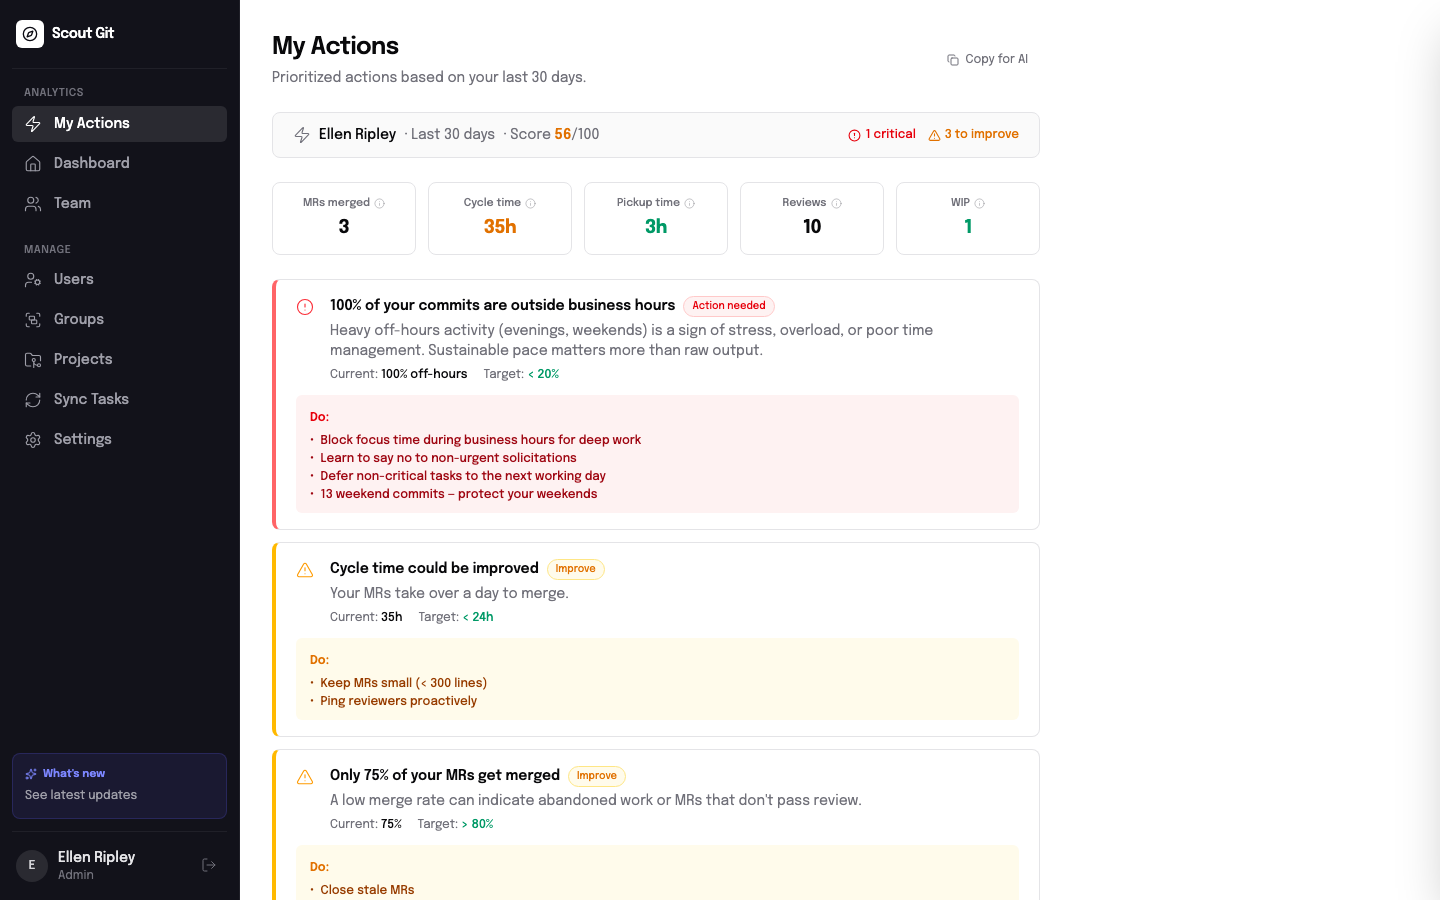Click the 1 critical indicator

[x=881, y=133]
